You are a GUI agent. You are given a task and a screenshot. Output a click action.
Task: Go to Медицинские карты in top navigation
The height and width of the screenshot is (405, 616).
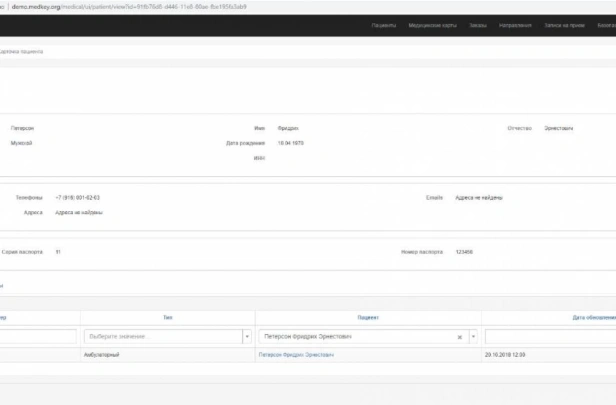[x=433, y=25]
